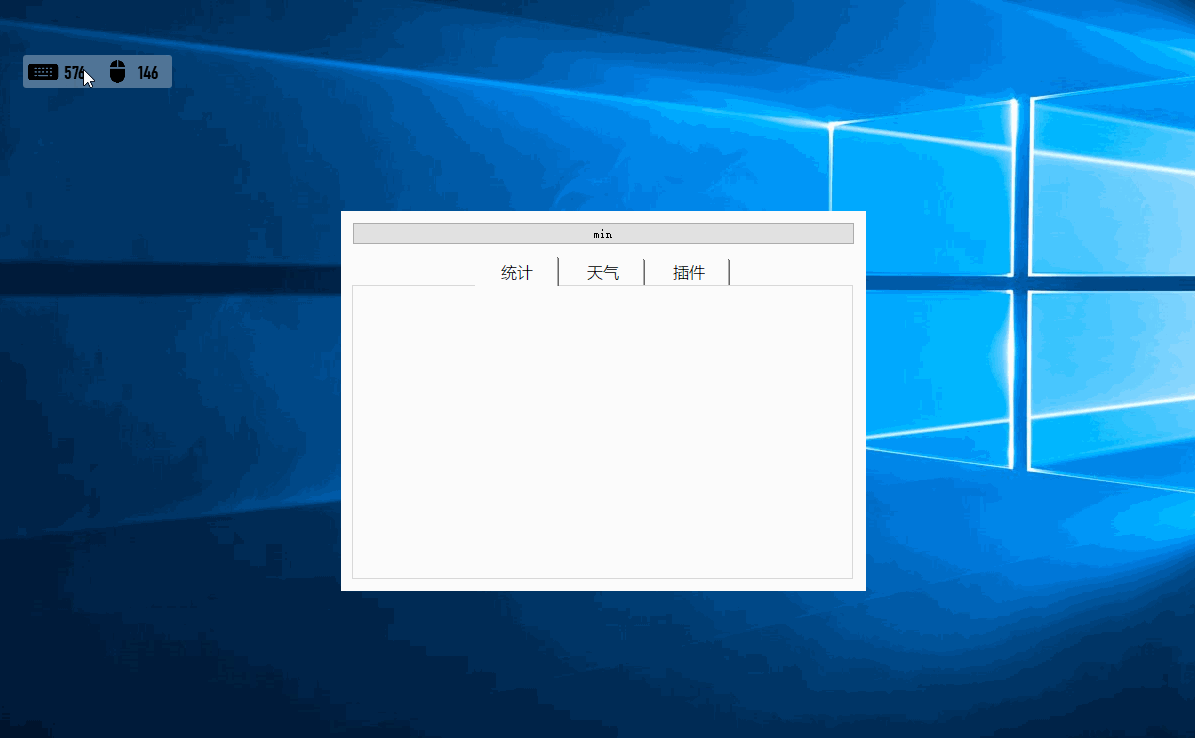Viewport: 1195px width, 738px height.
Task: Click the mouse click count 146
Action: pyautogui.click(x=148, y=72)
